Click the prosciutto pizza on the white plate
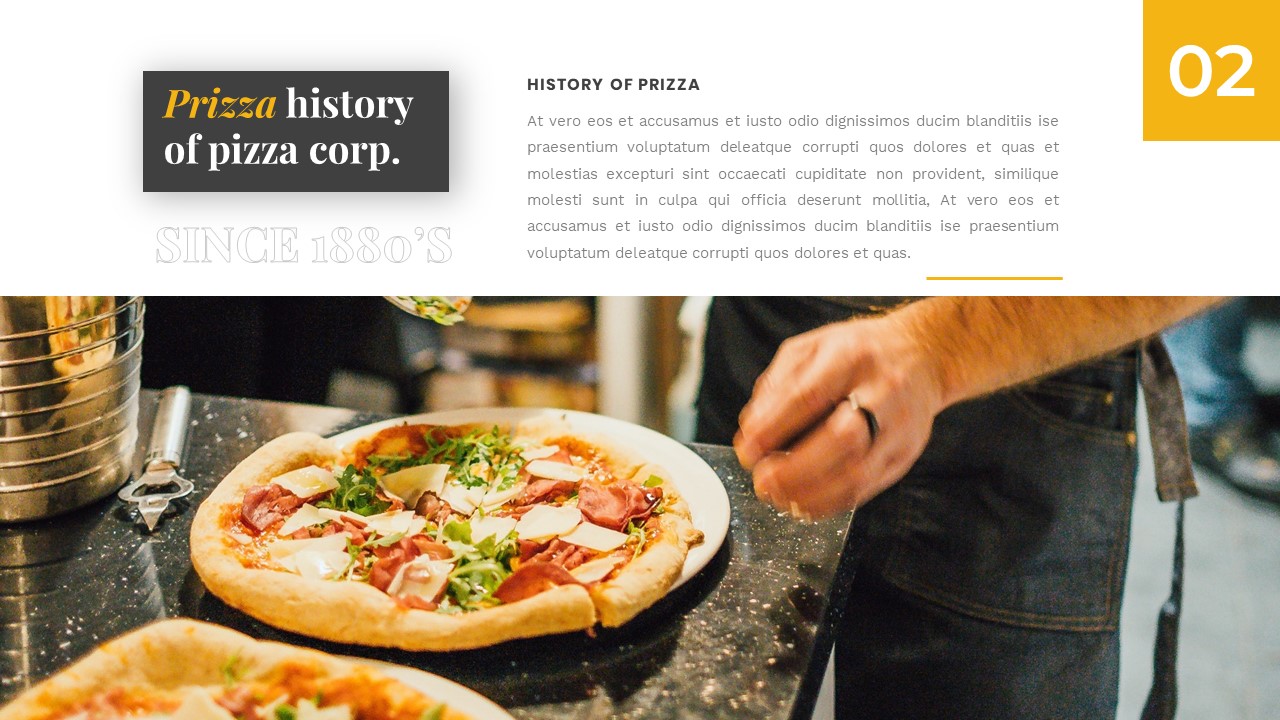This screenshot has width=1280, height=720. point(445,535)
